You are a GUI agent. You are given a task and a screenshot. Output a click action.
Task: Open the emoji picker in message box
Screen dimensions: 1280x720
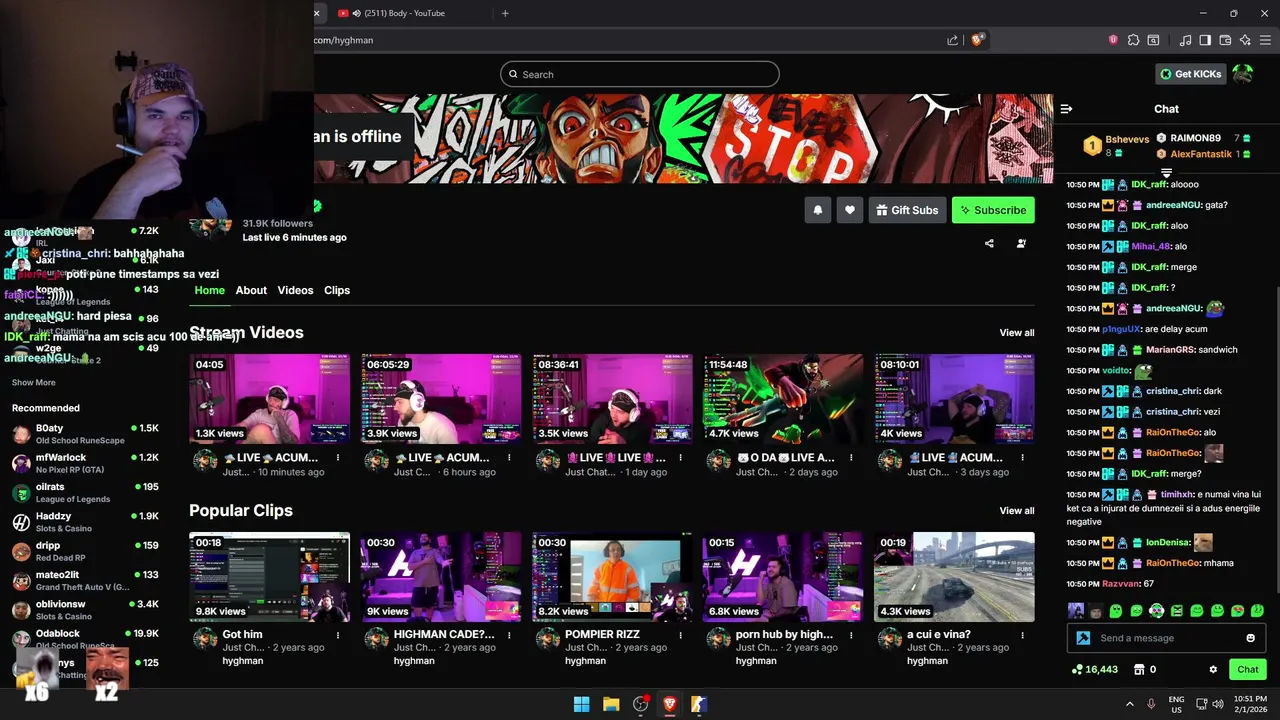[x=1250, y=638]
